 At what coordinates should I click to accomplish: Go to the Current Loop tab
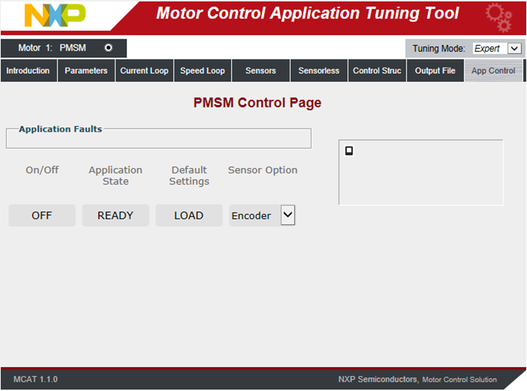click(145, 71)
